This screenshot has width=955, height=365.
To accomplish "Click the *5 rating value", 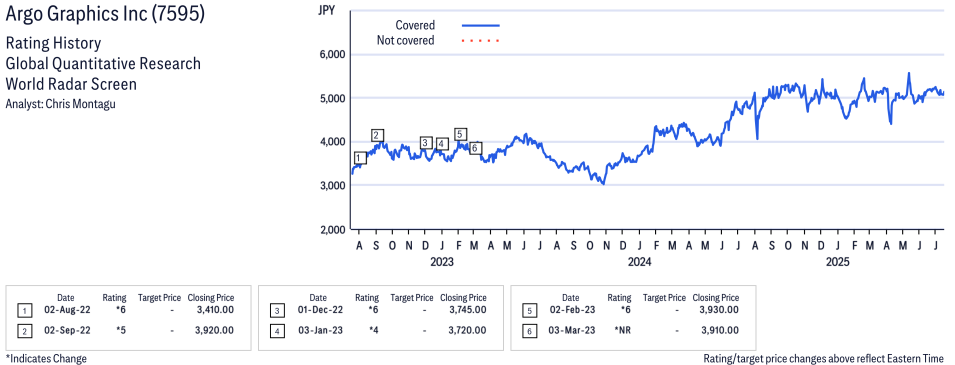I will 122,330.
